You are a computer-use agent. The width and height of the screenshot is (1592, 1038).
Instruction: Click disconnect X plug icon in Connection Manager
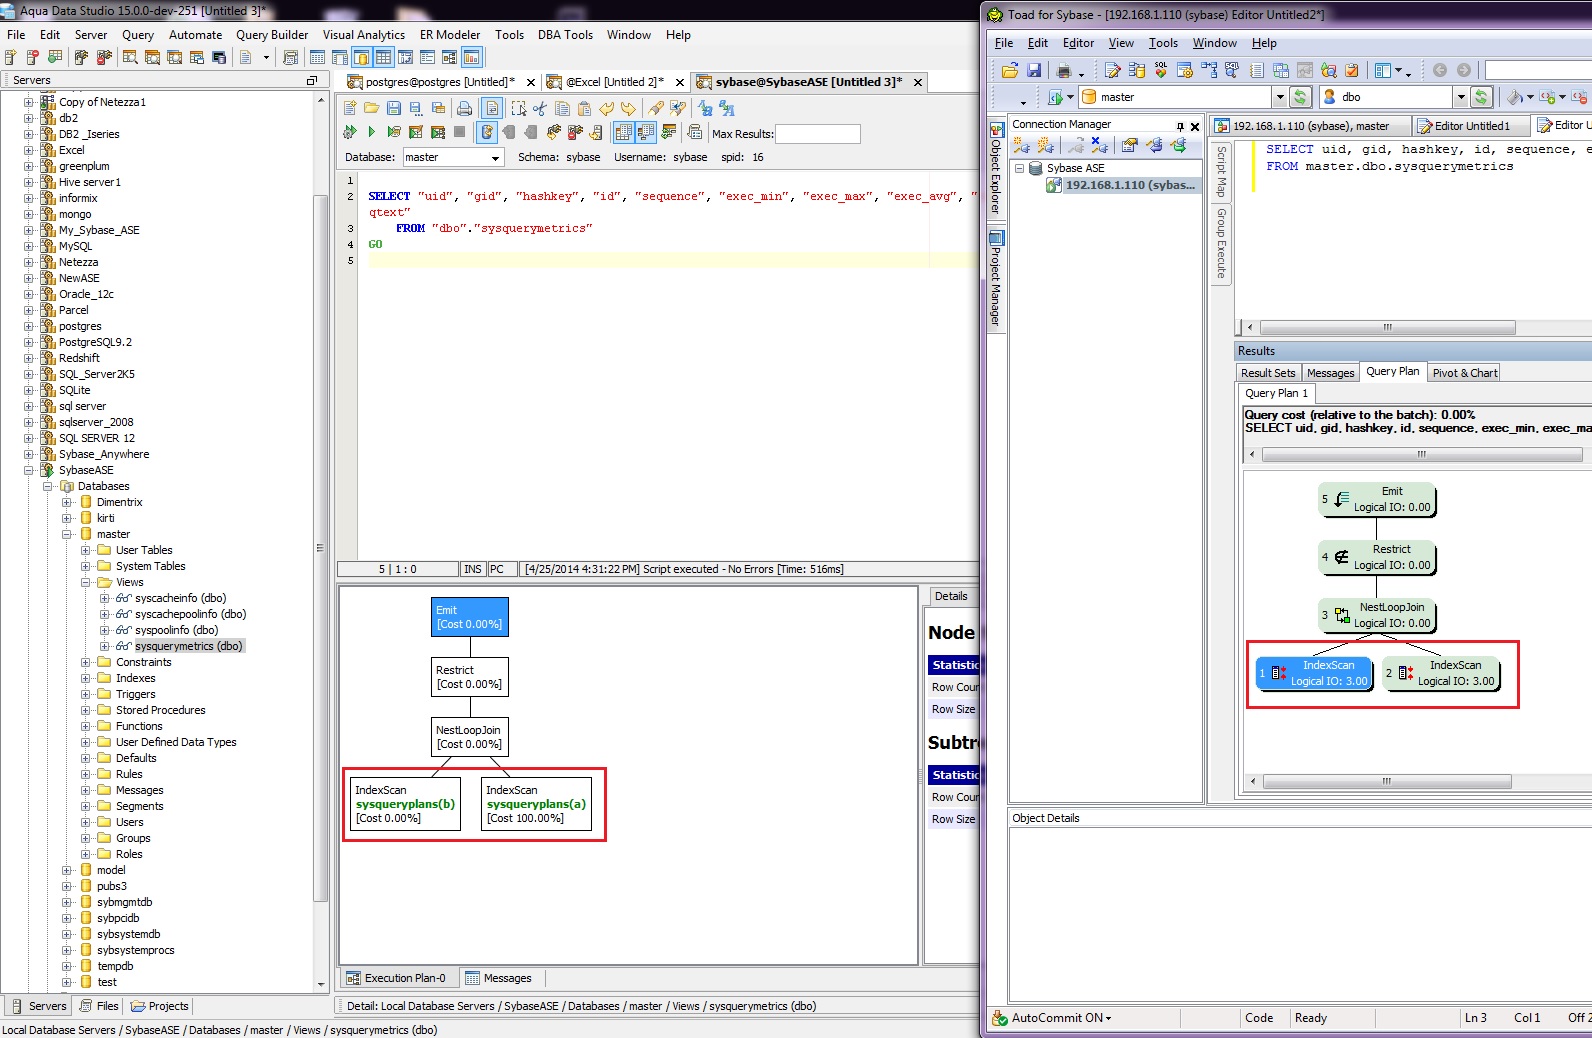[1099, 146]
